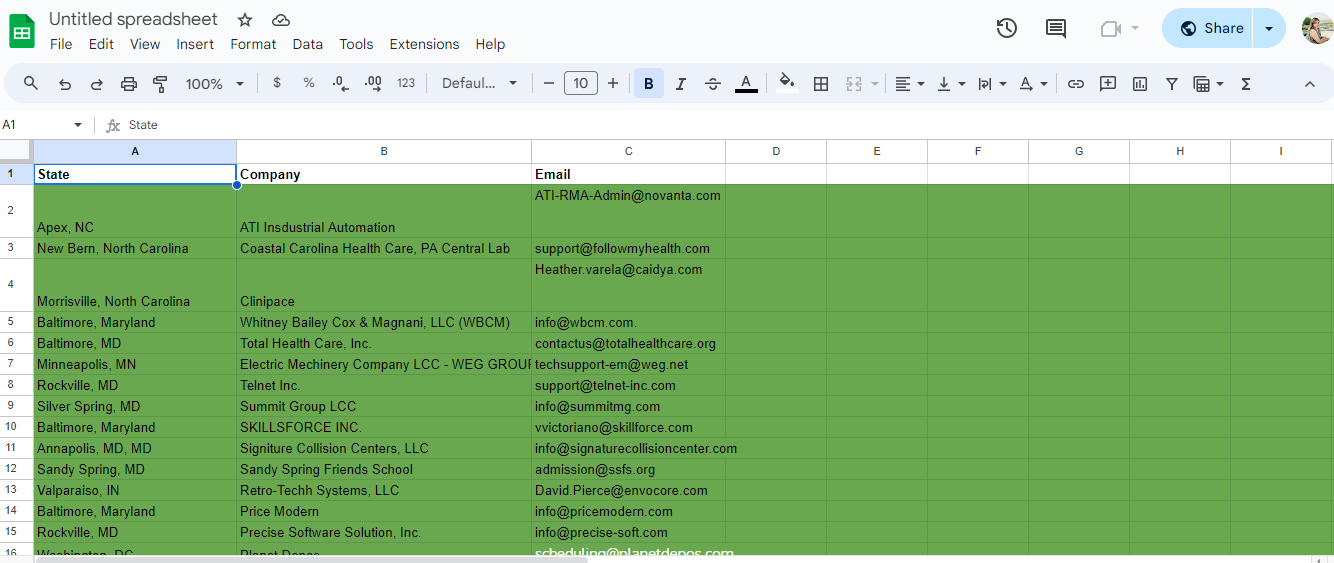
Task: Open the Extensions menu
Action: pos(424,44)
